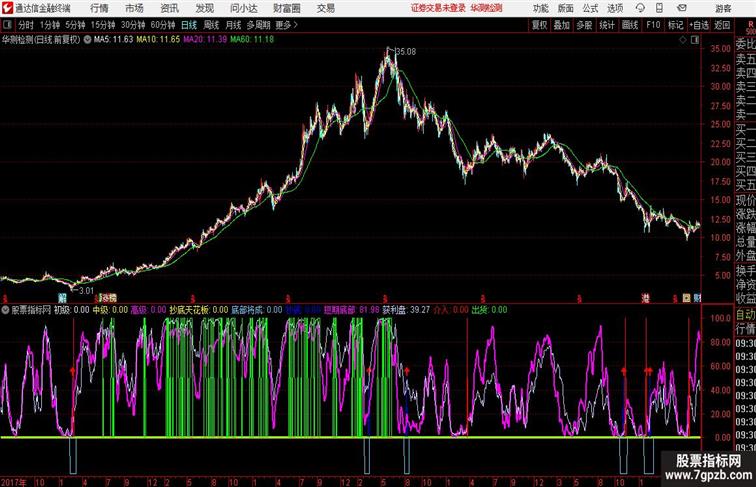This screenshot has height=487, width=756.
Task: Open the 资讯 menu
Action: click(169, 8)
